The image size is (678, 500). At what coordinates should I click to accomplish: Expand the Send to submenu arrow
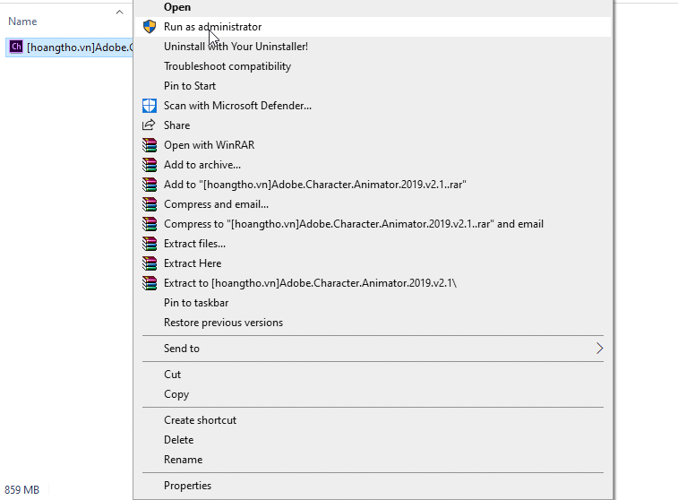599,348
